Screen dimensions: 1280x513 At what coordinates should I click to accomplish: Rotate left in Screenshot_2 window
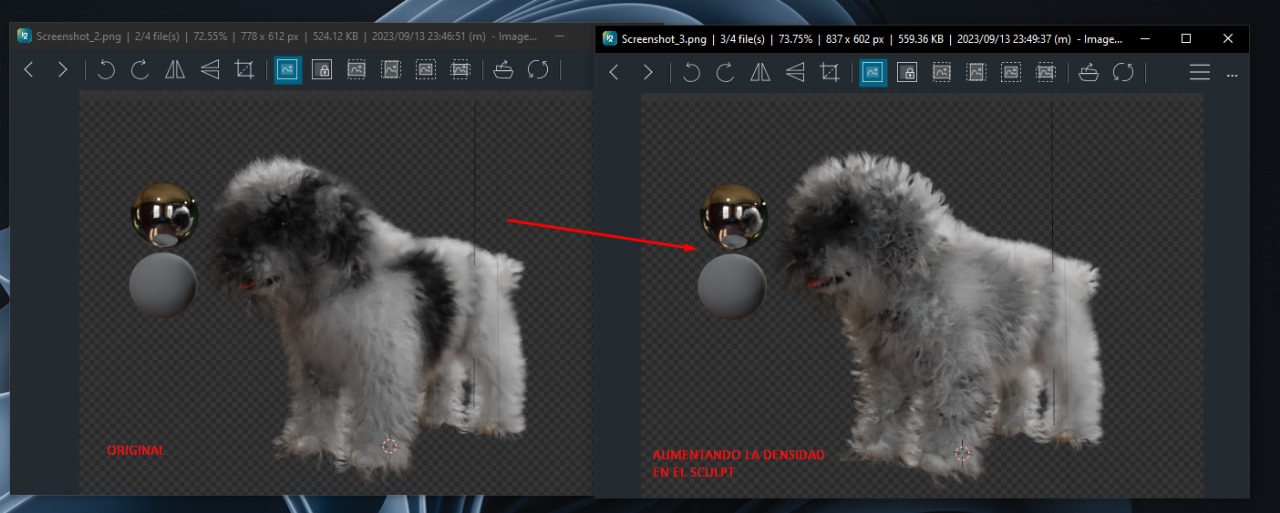[x=106, y=70]
